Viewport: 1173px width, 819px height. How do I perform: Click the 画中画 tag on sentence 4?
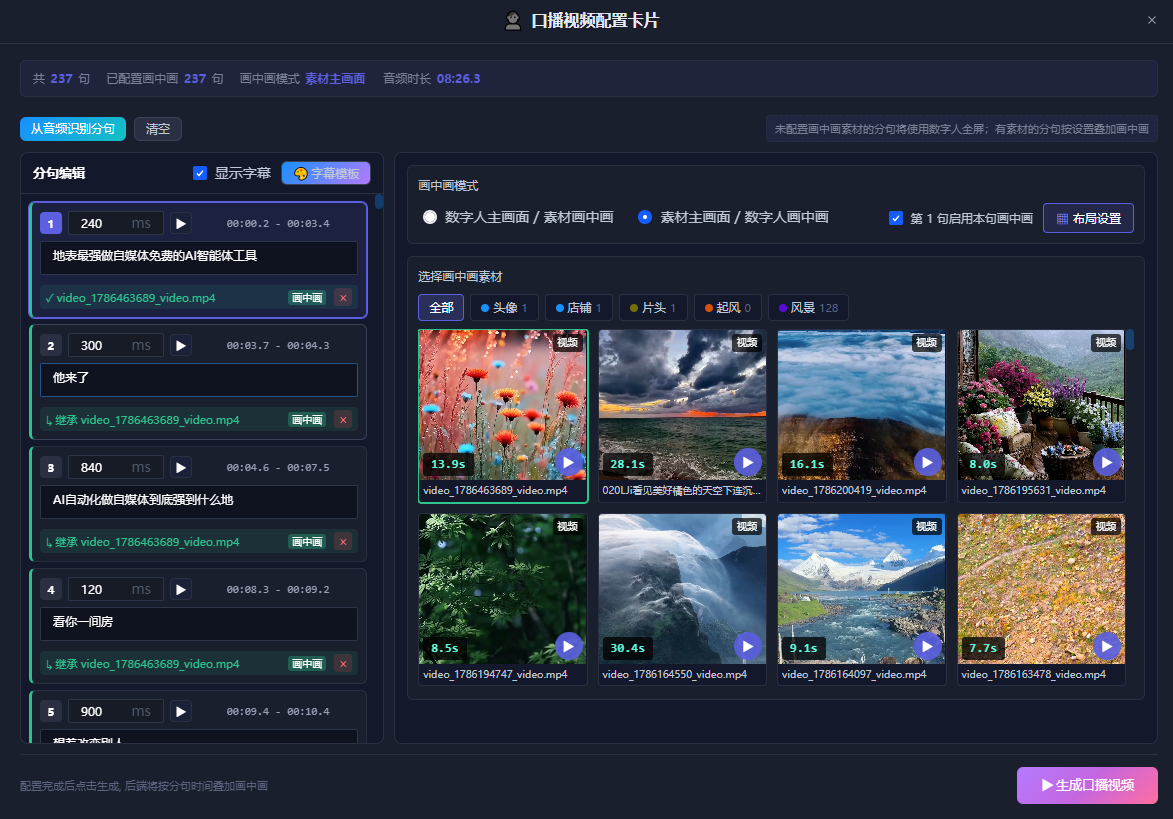pyautogui.click(x=307, y=663)
